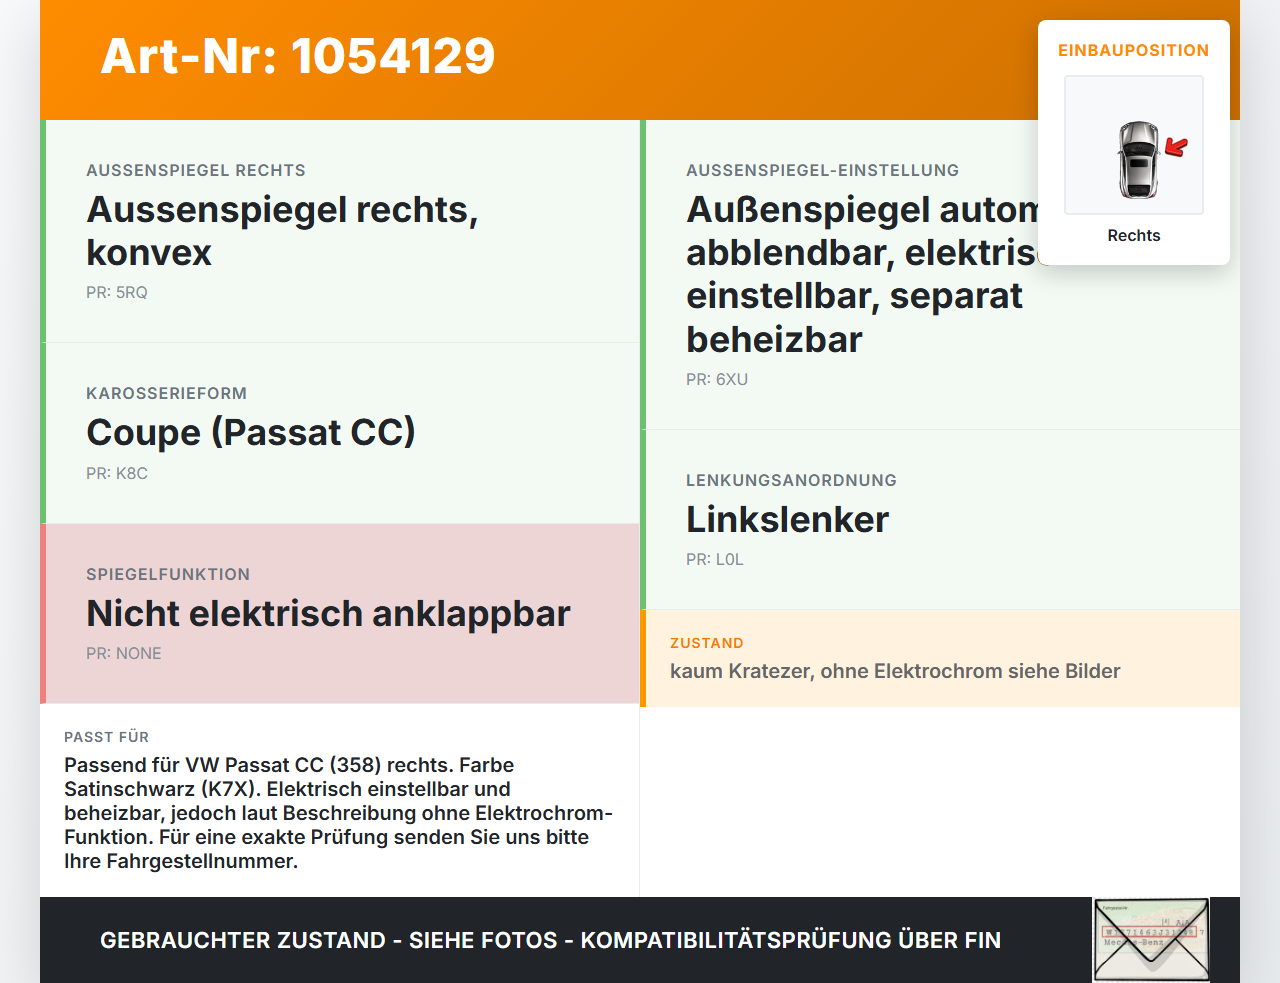The height and width of the screenshot is (983, 1280).
Task: Select the 'Außenspiegel autom. abblendbar' description
Action: click(862, 275)
